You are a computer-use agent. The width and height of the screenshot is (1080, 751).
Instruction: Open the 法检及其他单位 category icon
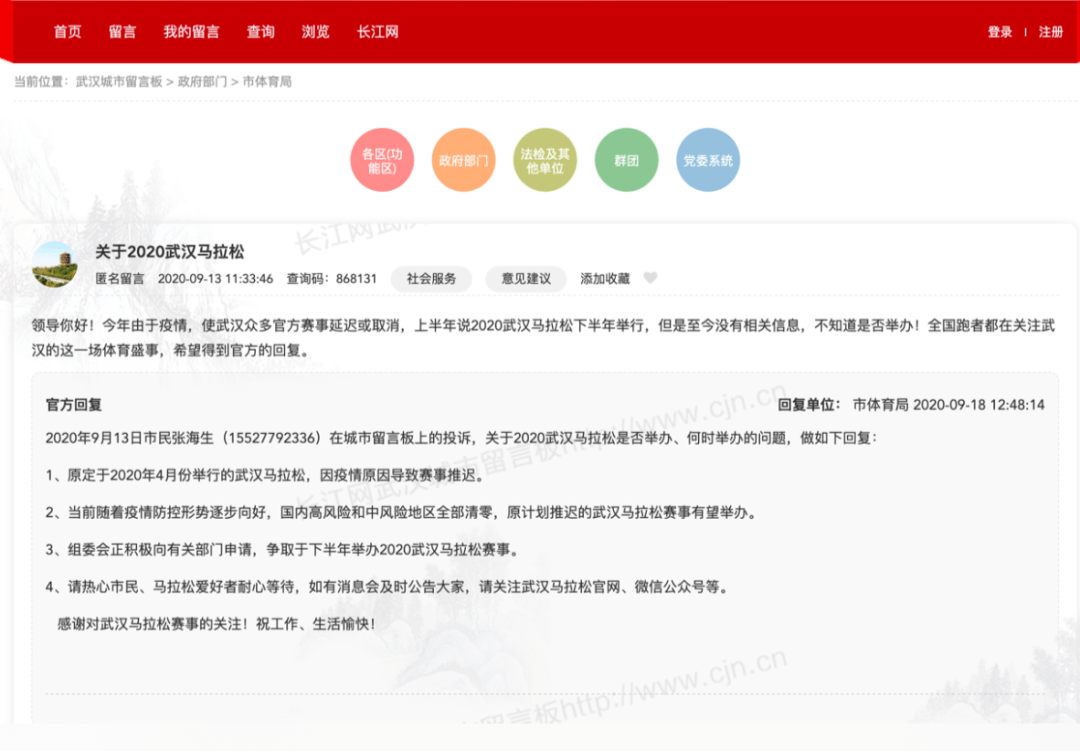tap(544, 159)
